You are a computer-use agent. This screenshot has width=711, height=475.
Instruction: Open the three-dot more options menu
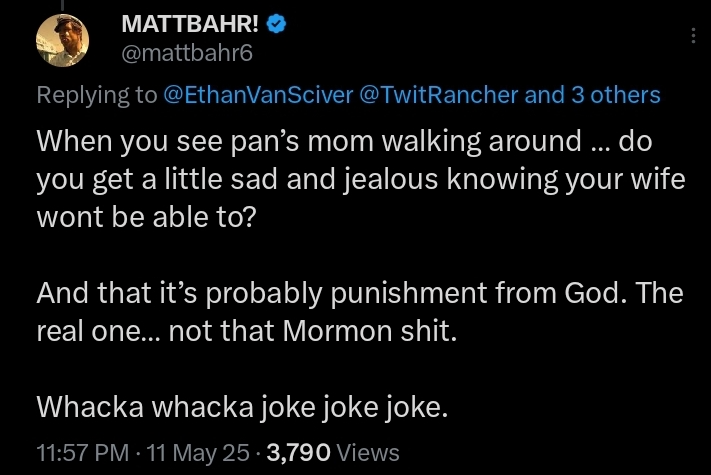(693, 35)
